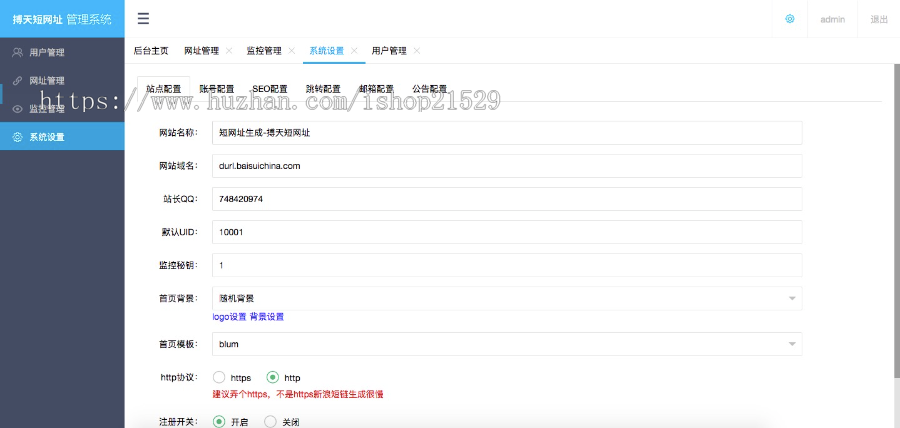Viewport: 900px width, 428px height.
Task: Set 注册开关 to 关闭
Action: click(x=270, y=422)
